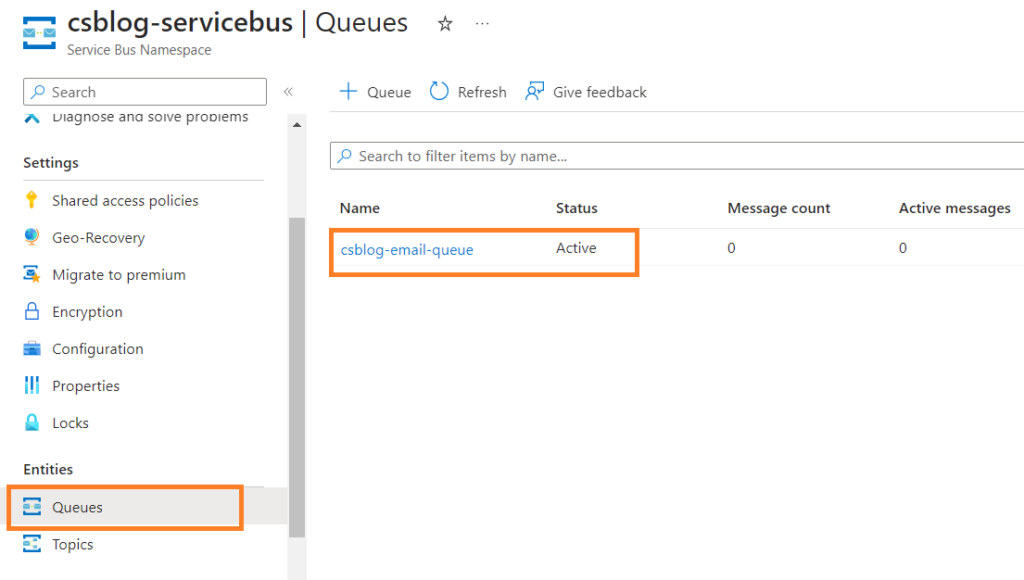The height and width of the screenshot is (580, 1024).
Task: Open the more options ellipsis menu
Action: (482, 24)
